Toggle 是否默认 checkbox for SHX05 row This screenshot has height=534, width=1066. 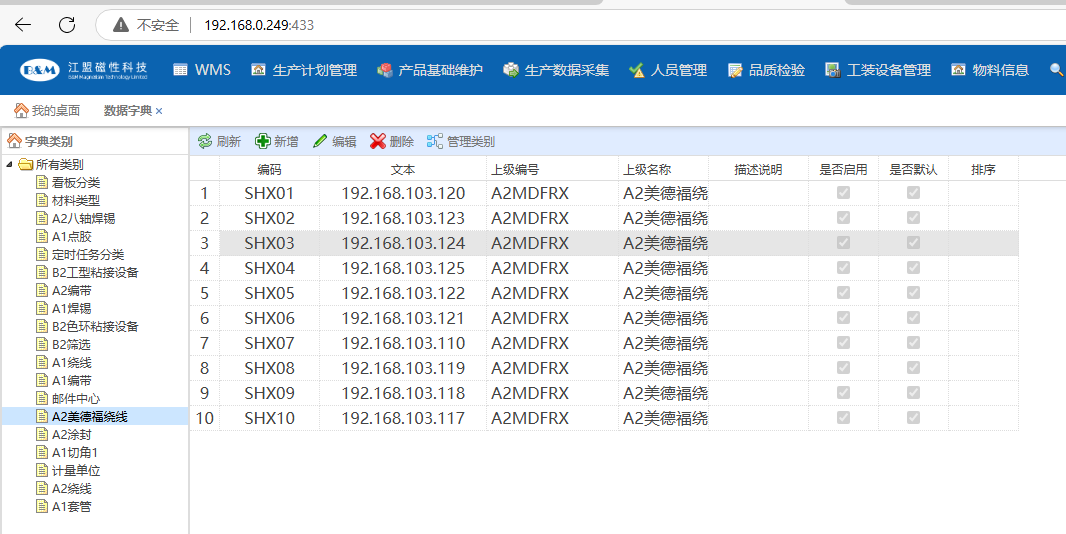[913, 293]
